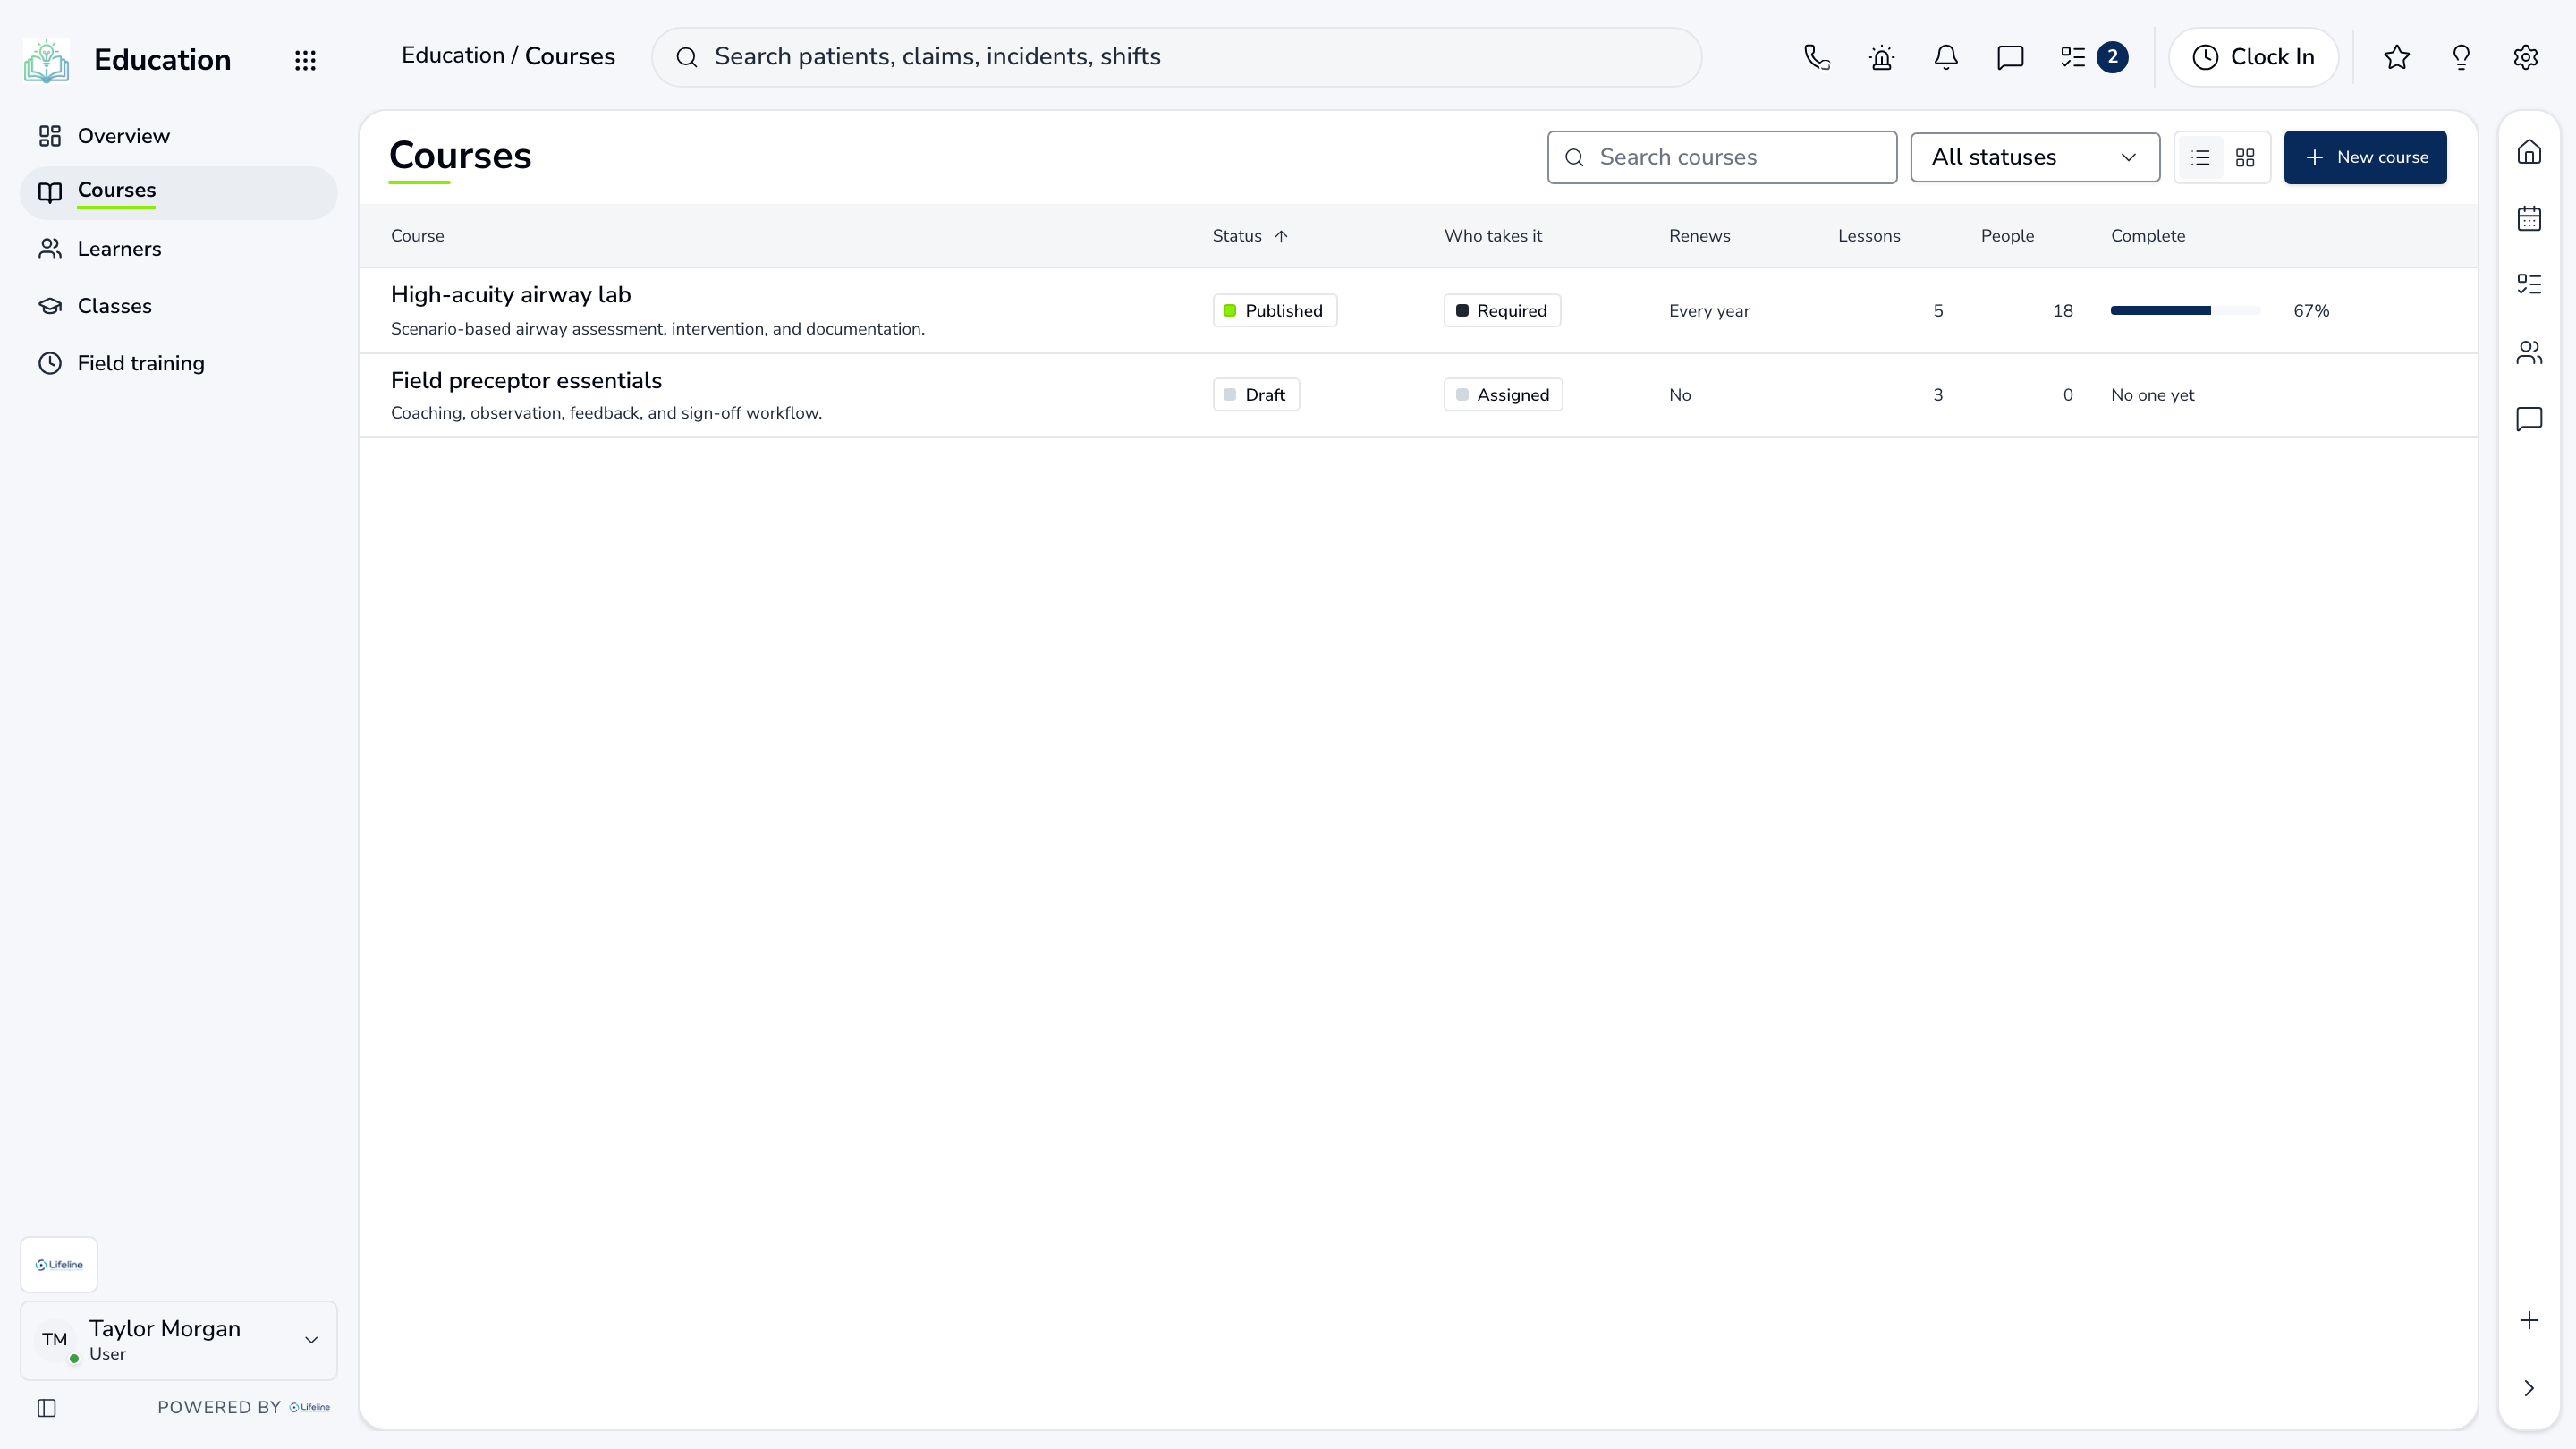Click the Course column header
Viewport: 2576px width, 1449px height.
[417, 236]
